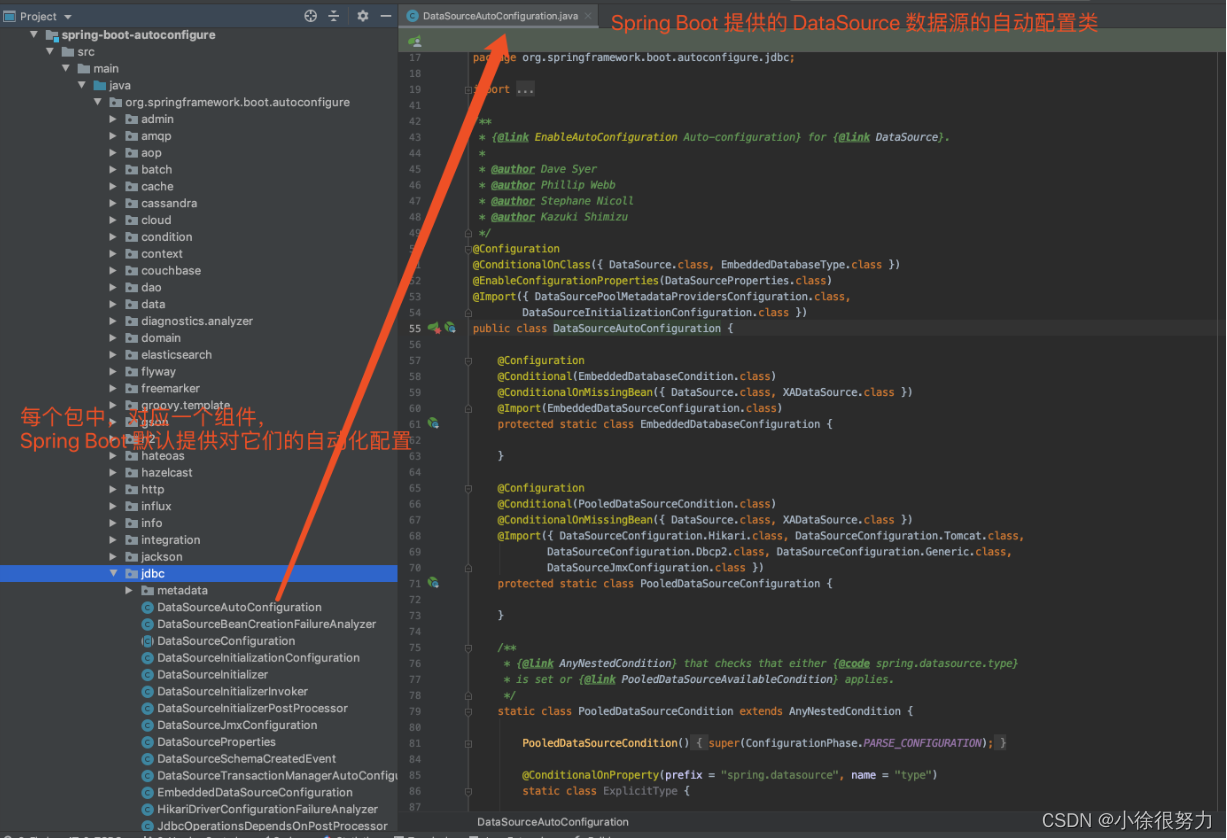Viewport: 1227px width, 840px height.
Task: Expand the metadata folder under jdbc
Action: point(128,590)
